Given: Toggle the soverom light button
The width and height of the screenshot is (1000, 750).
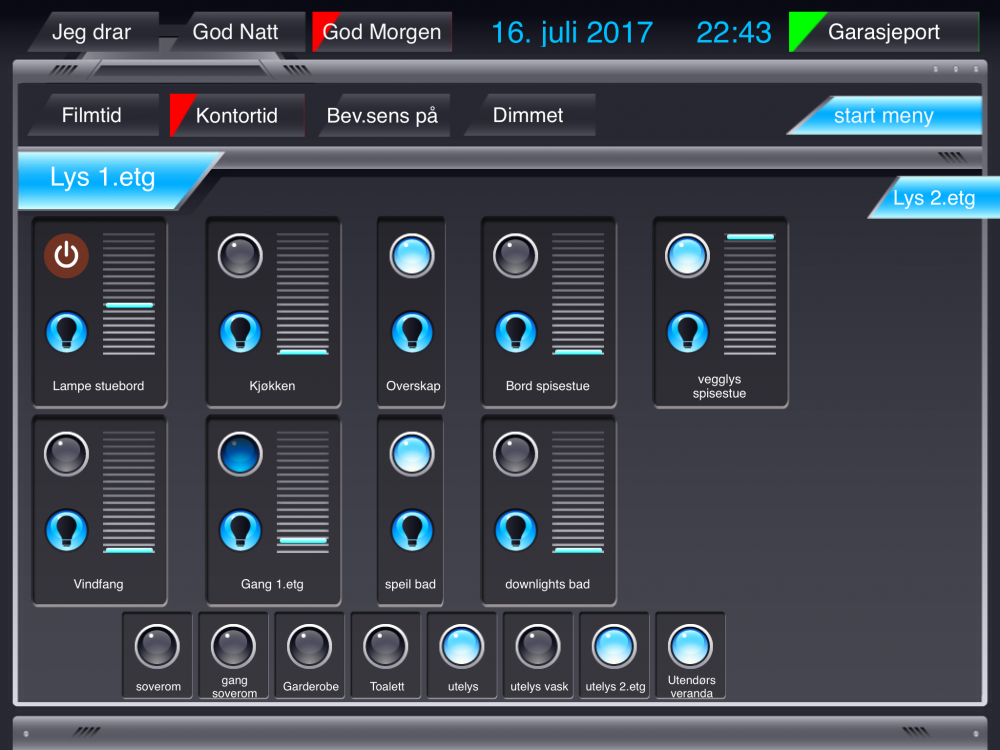Looking at the screenshot, I should click(157, 647).
